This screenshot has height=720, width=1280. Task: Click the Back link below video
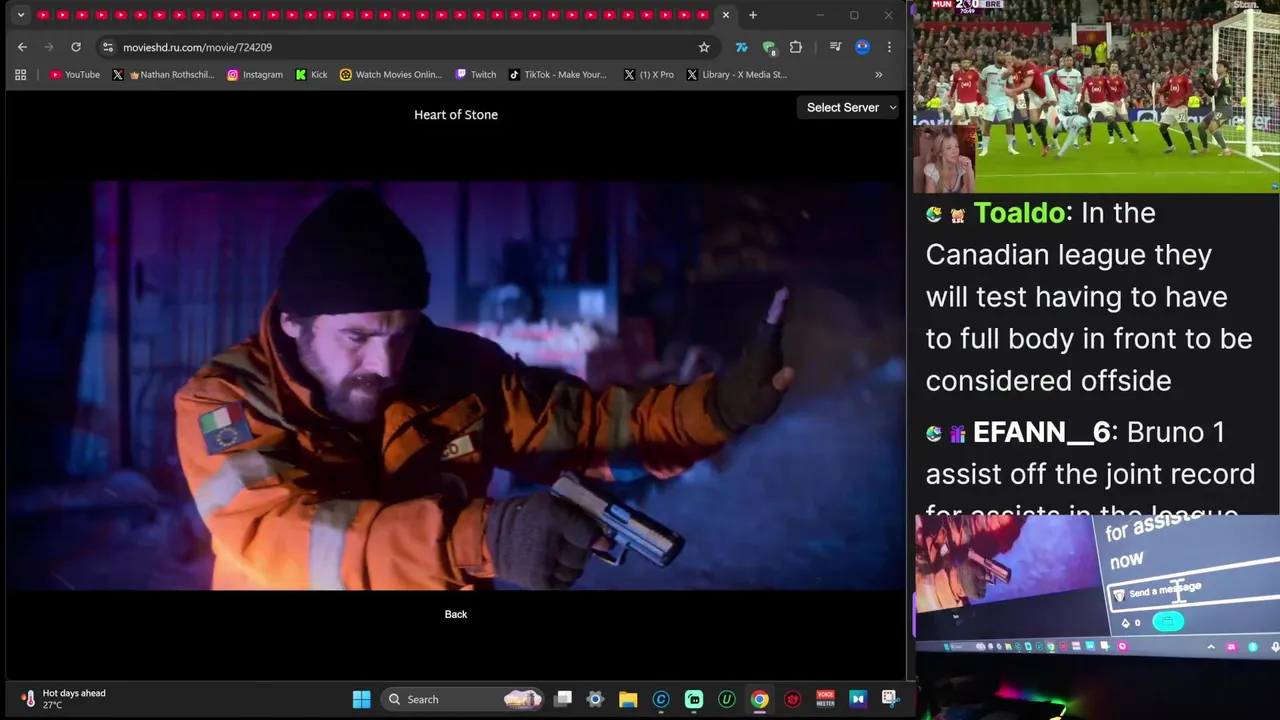coord(456,614)
